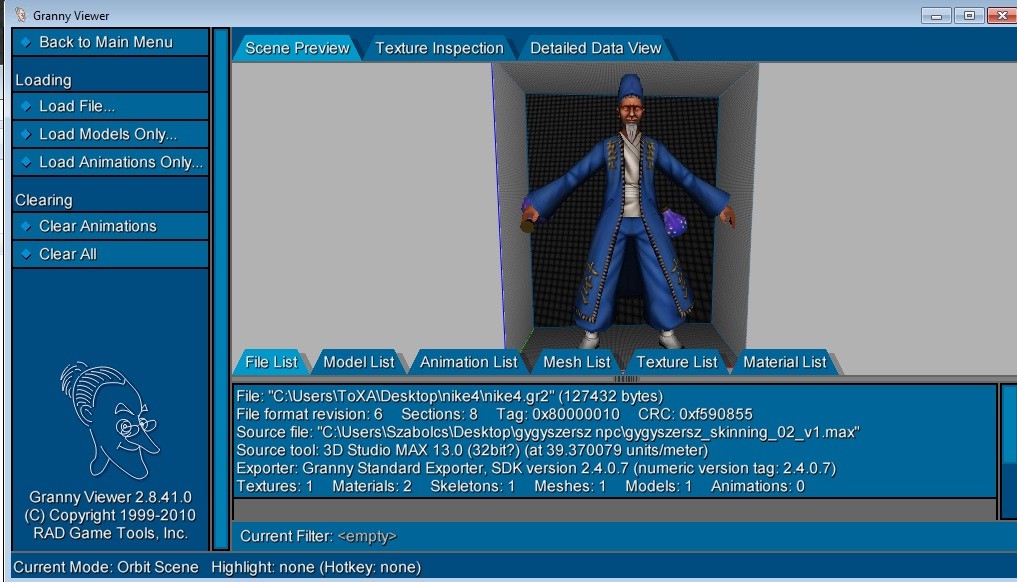Click the wizard character model in preview
Screen dimensions: 1017x582
coord(628,211)
